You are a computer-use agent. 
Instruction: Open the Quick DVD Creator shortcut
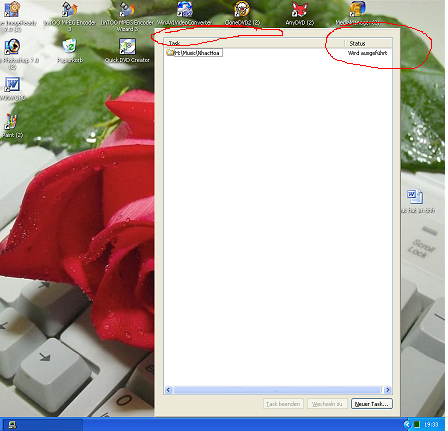(x=127, y=47)
